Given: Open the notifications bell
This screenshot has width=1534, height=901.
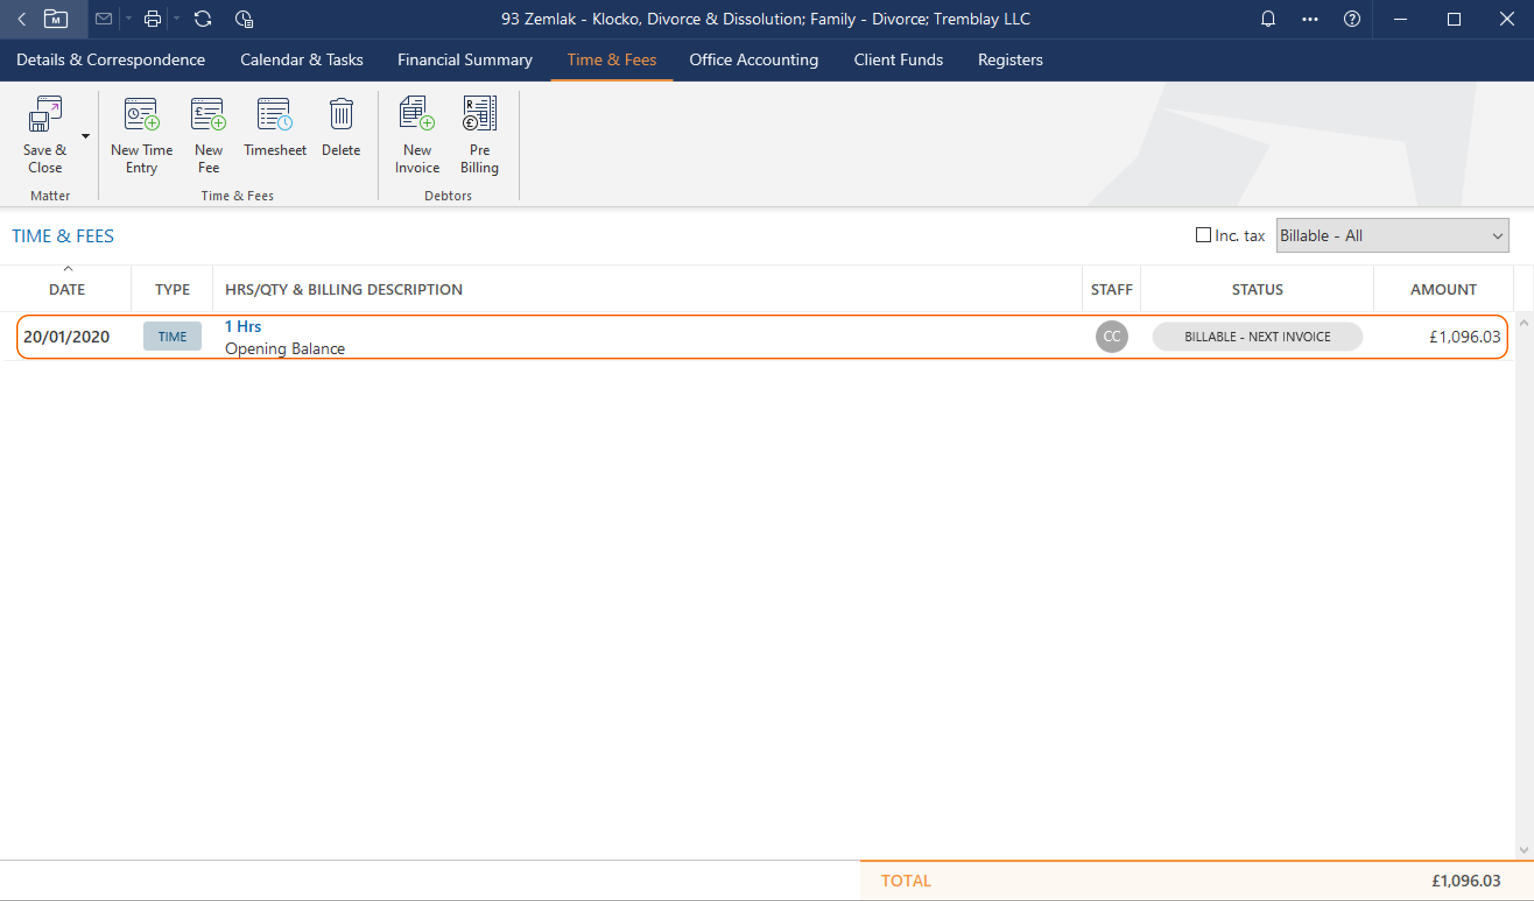Looking at the screenshot, I should click(1267, 19).
